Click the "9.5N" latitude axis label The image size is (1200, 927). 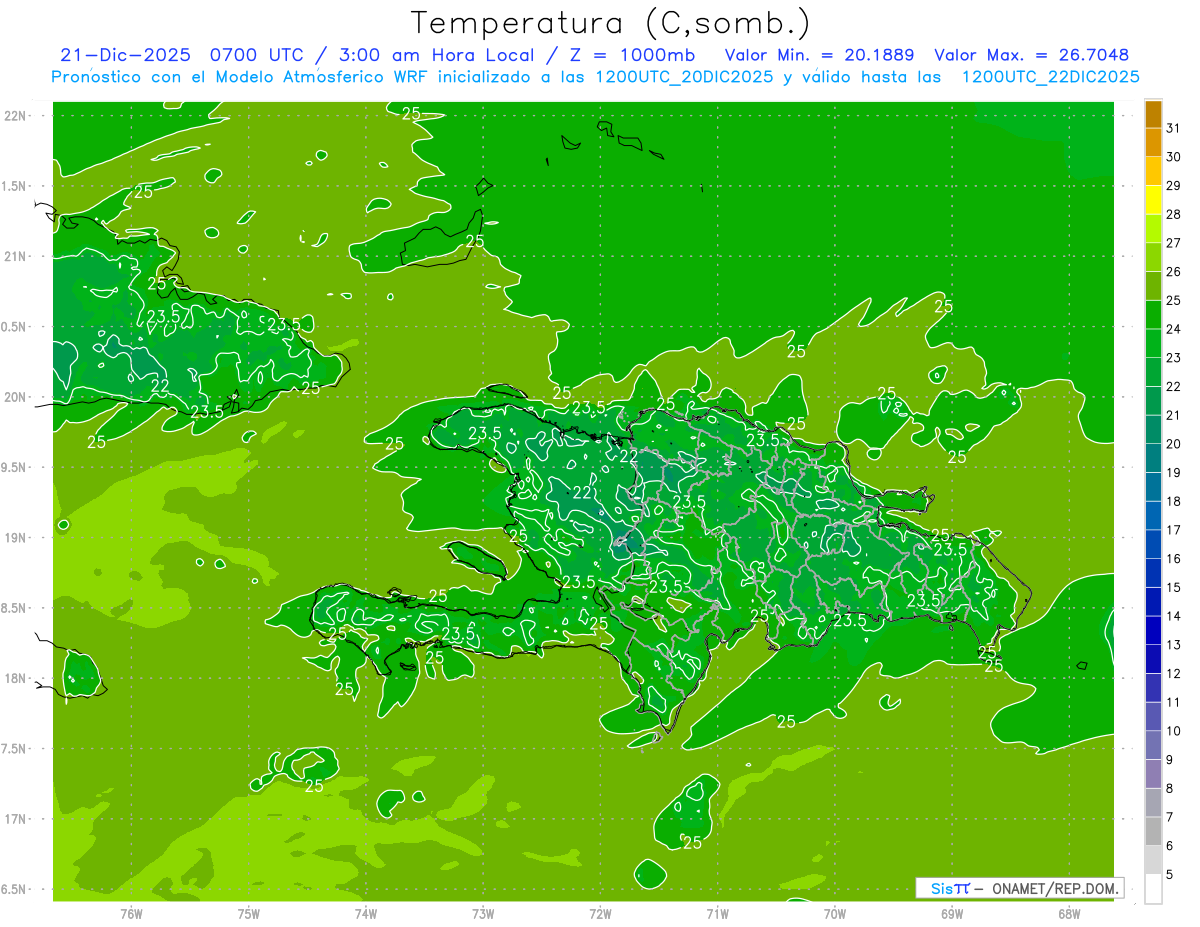[x=15, y=468]
